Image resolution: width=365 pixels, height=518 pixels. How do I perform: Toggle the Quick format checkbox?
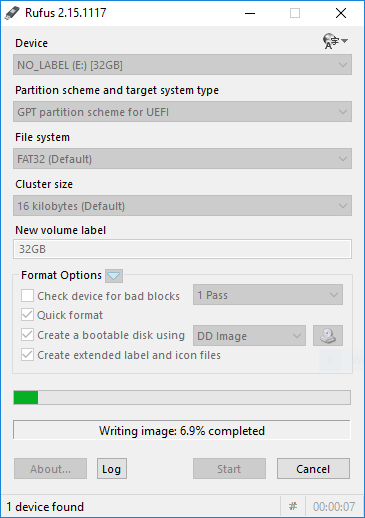pos(27,315)
